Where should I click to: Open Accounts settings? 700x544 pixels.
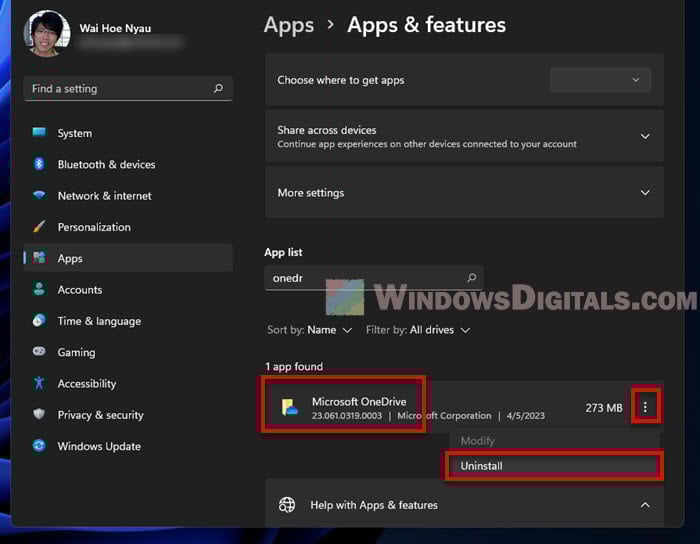click(x=128, y=289)
